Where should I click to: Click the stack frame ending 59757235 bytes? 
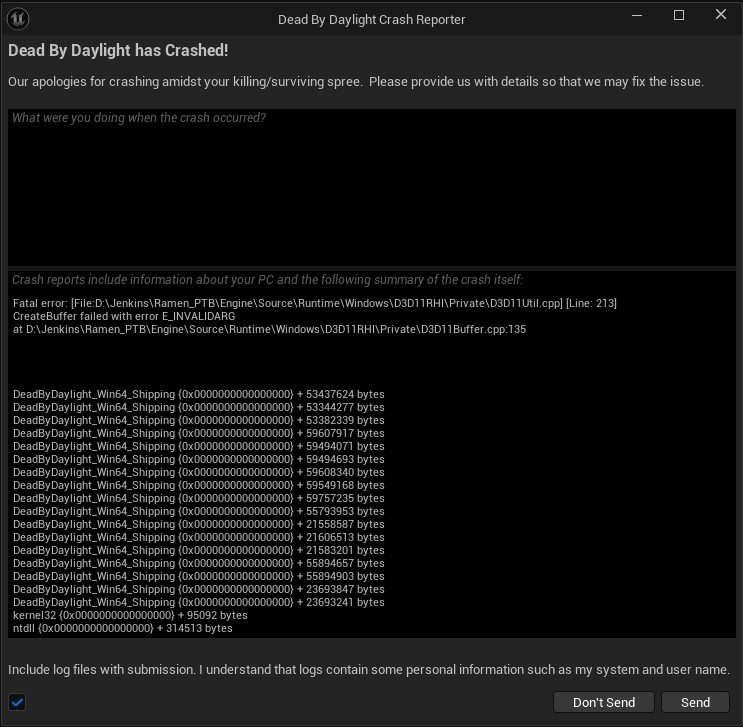coord(198,498)
